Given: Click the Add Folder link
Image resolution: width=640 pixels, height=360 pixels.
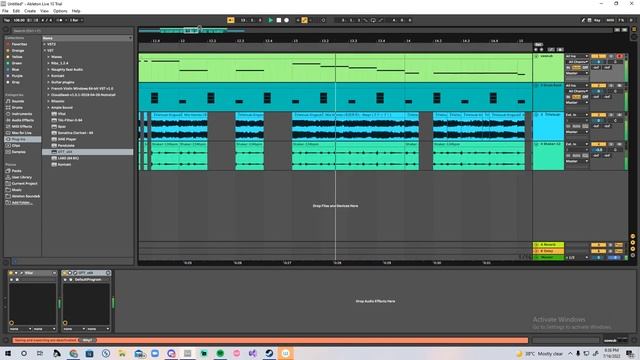Looking at the screenshot, I should (21, 202).
